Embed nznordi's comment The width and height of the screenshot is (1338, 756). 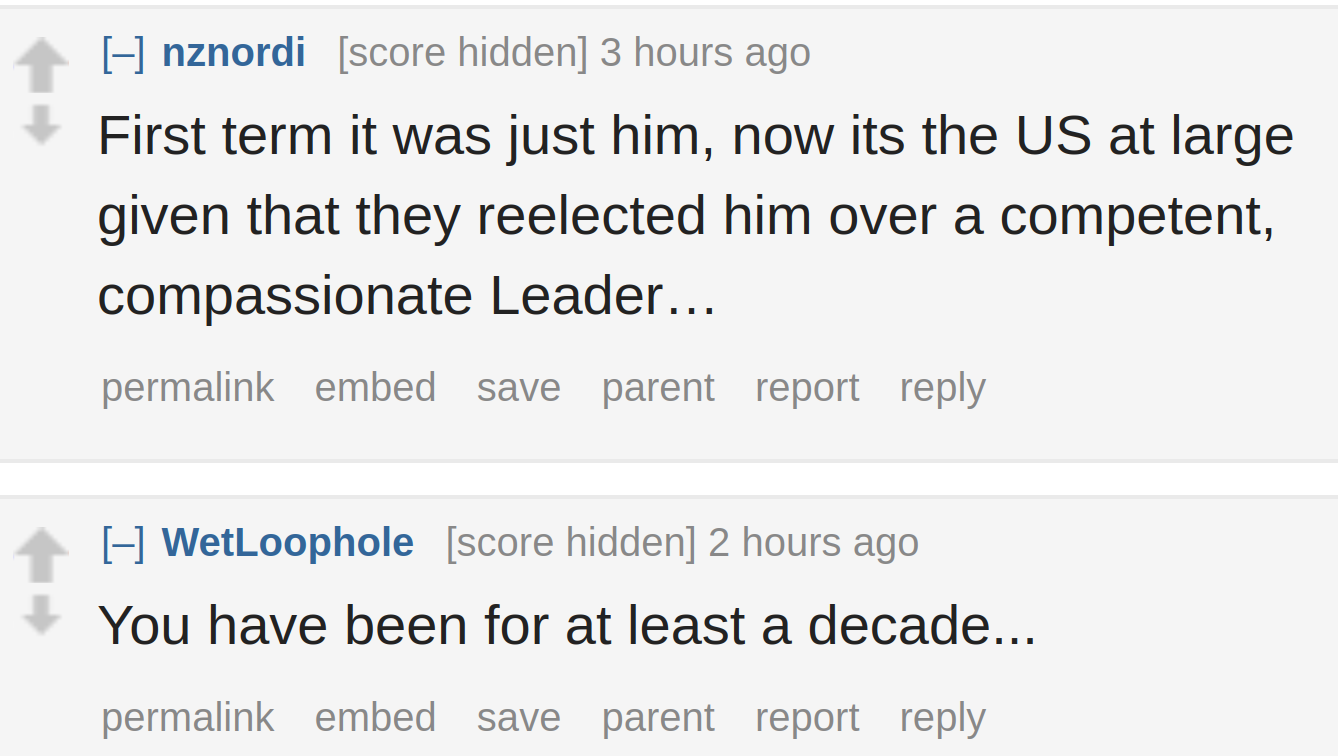(375, 388)
